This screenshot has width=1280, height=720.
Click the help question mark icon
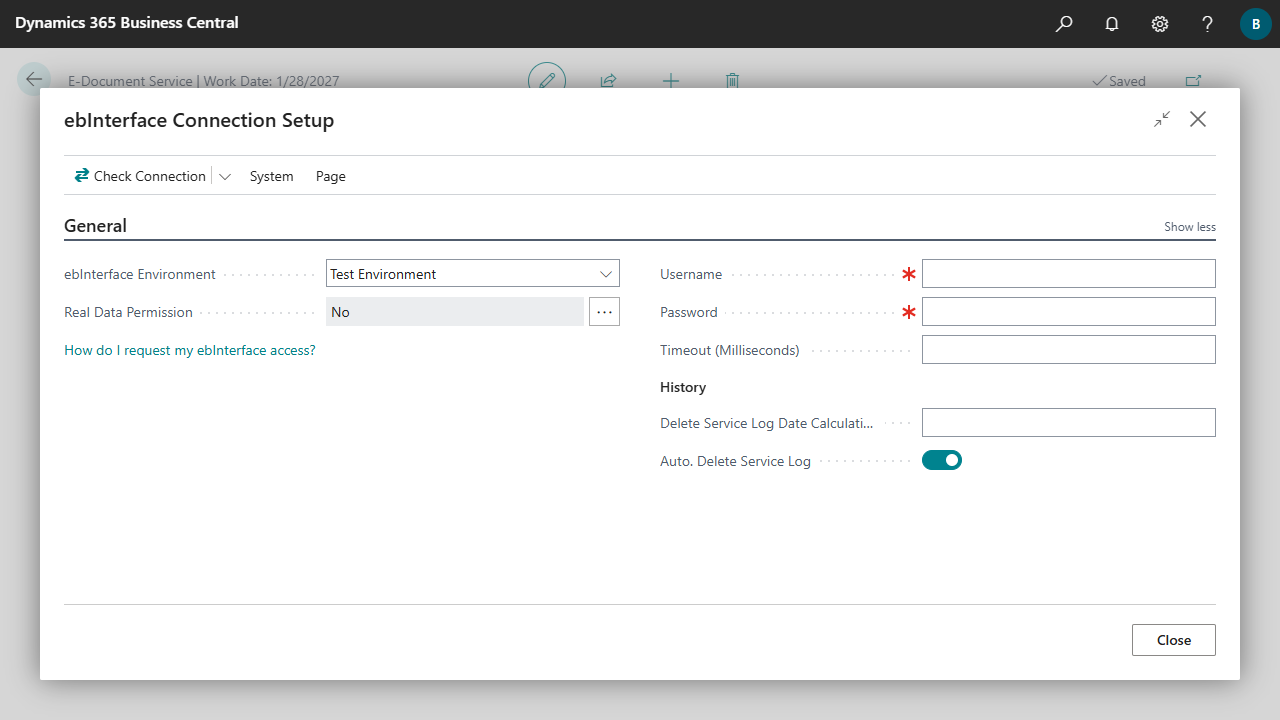point(1208,23)
